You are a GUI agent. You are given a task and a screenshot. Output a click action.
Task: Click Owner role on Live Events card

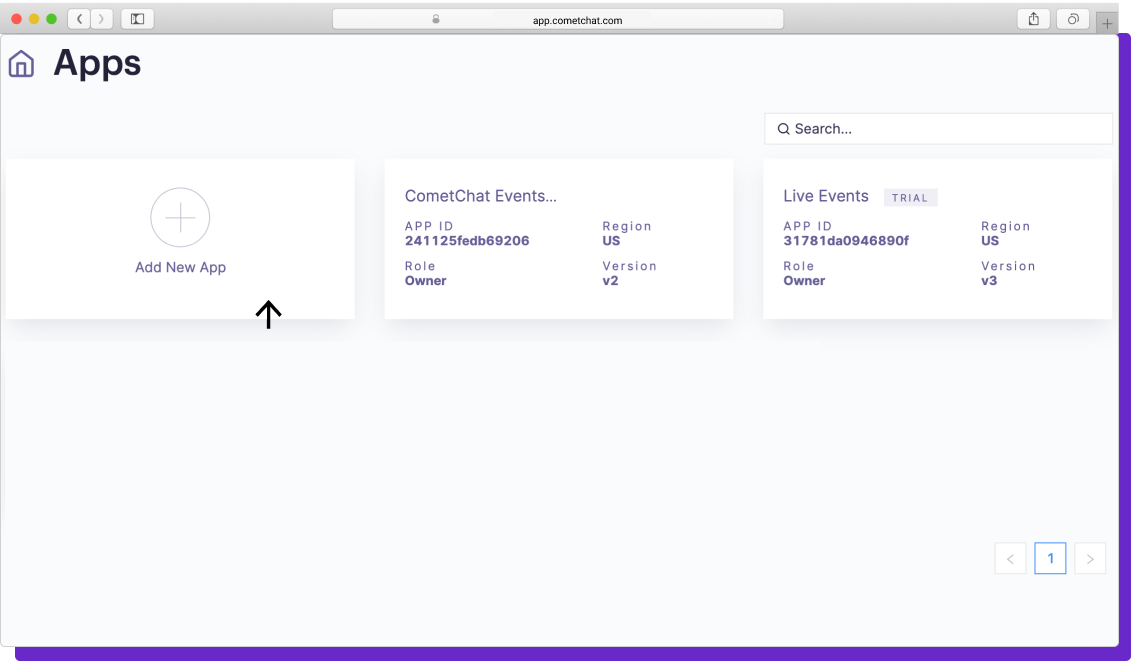click(x=804, y=281)
